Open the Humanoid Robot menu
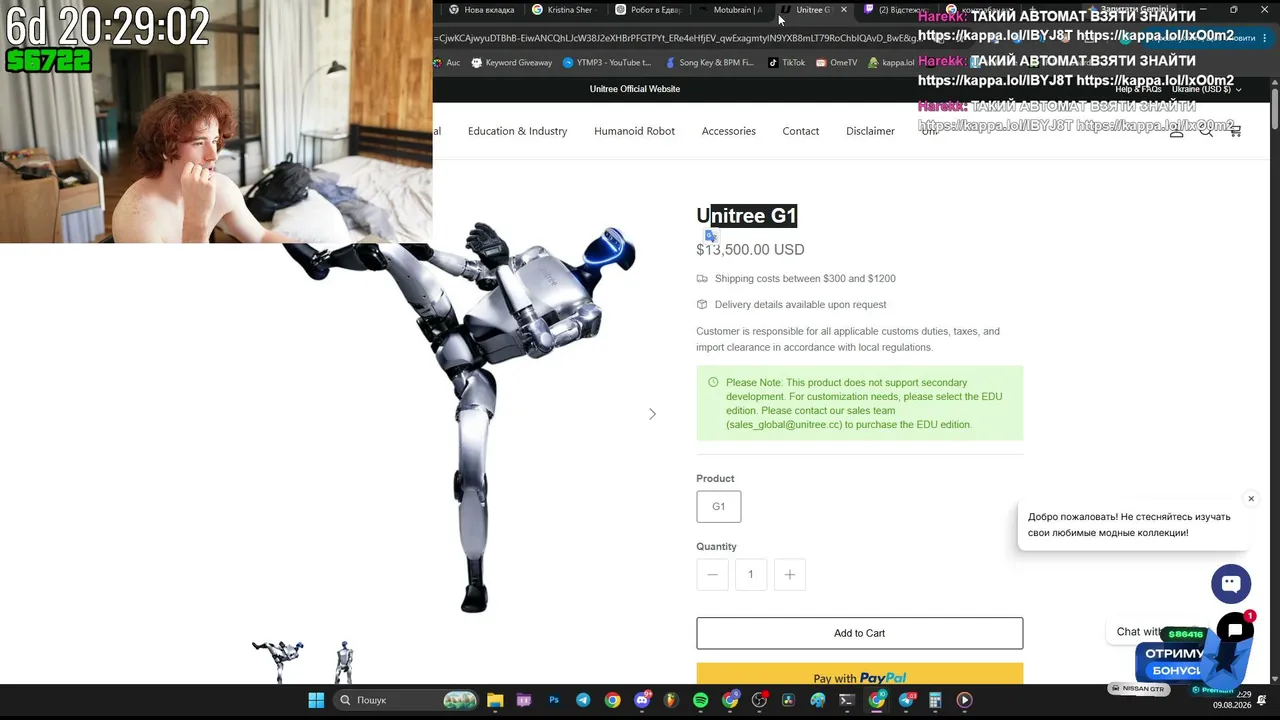This screenshot has height=720, width=1280. 634,131
